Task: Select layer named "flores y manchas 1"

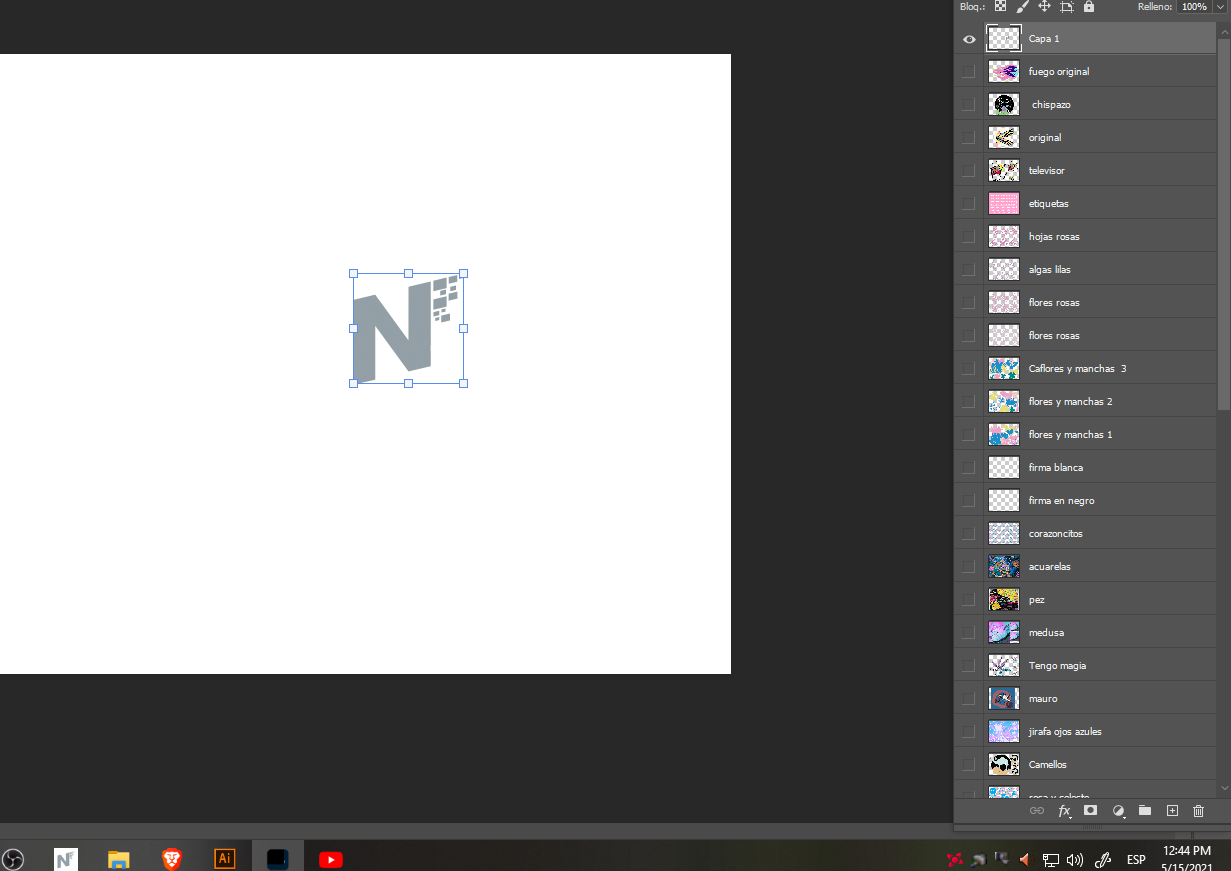Action: 1070,435
